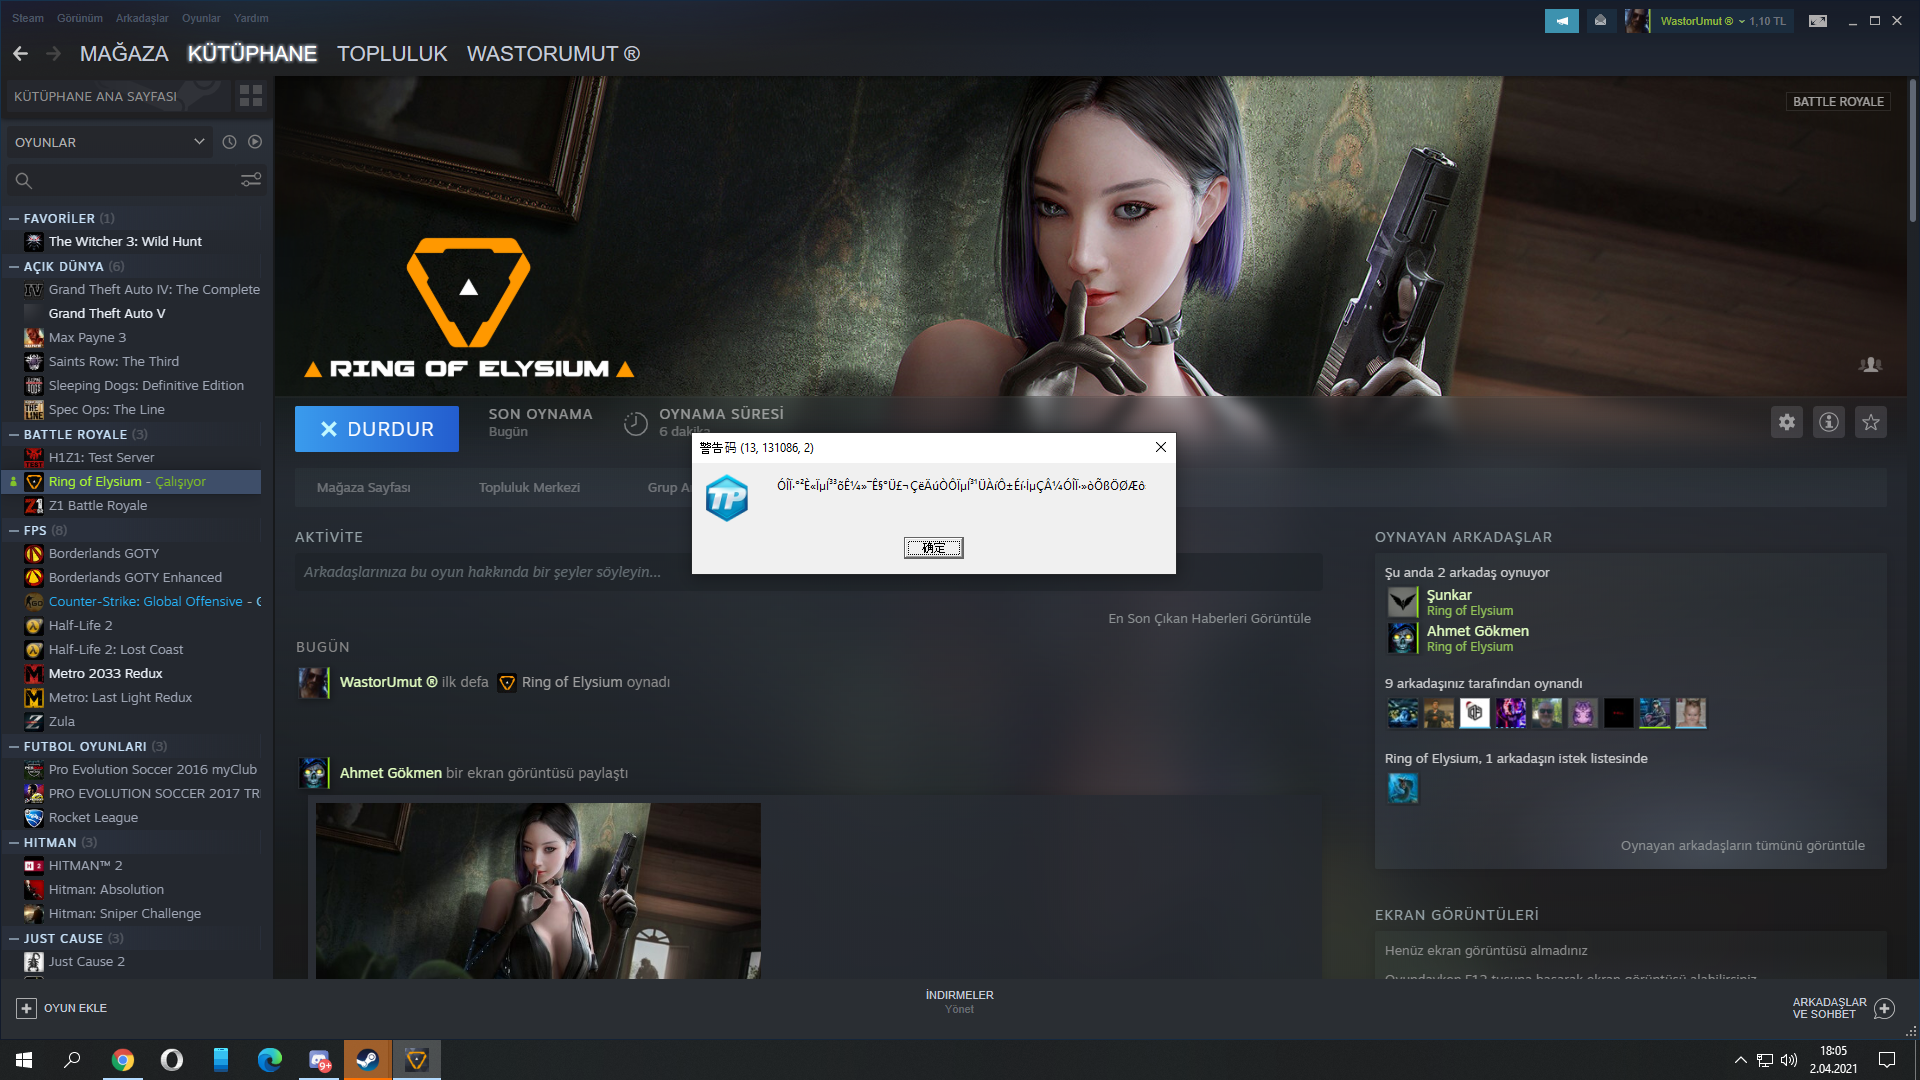Screen dimensions: 1920x1080
Task: Collapse the FAVORİLER category
Action: (x=14, y=218)
